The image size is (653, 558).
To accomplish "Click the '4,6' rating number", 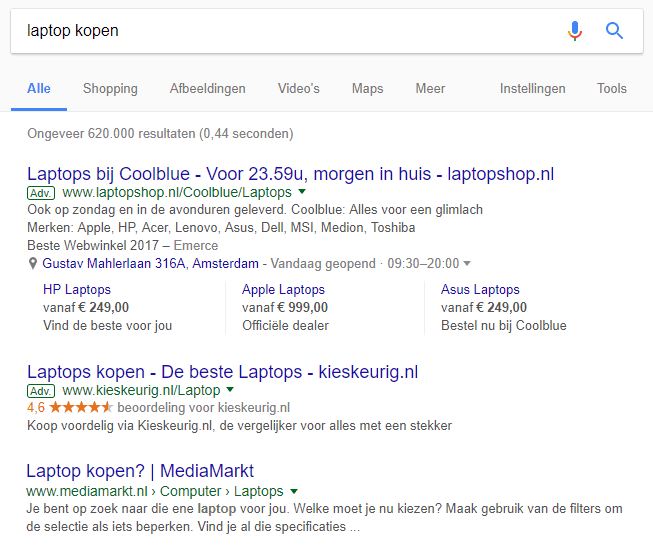I will pyautogui.click(x=36, y=407).
